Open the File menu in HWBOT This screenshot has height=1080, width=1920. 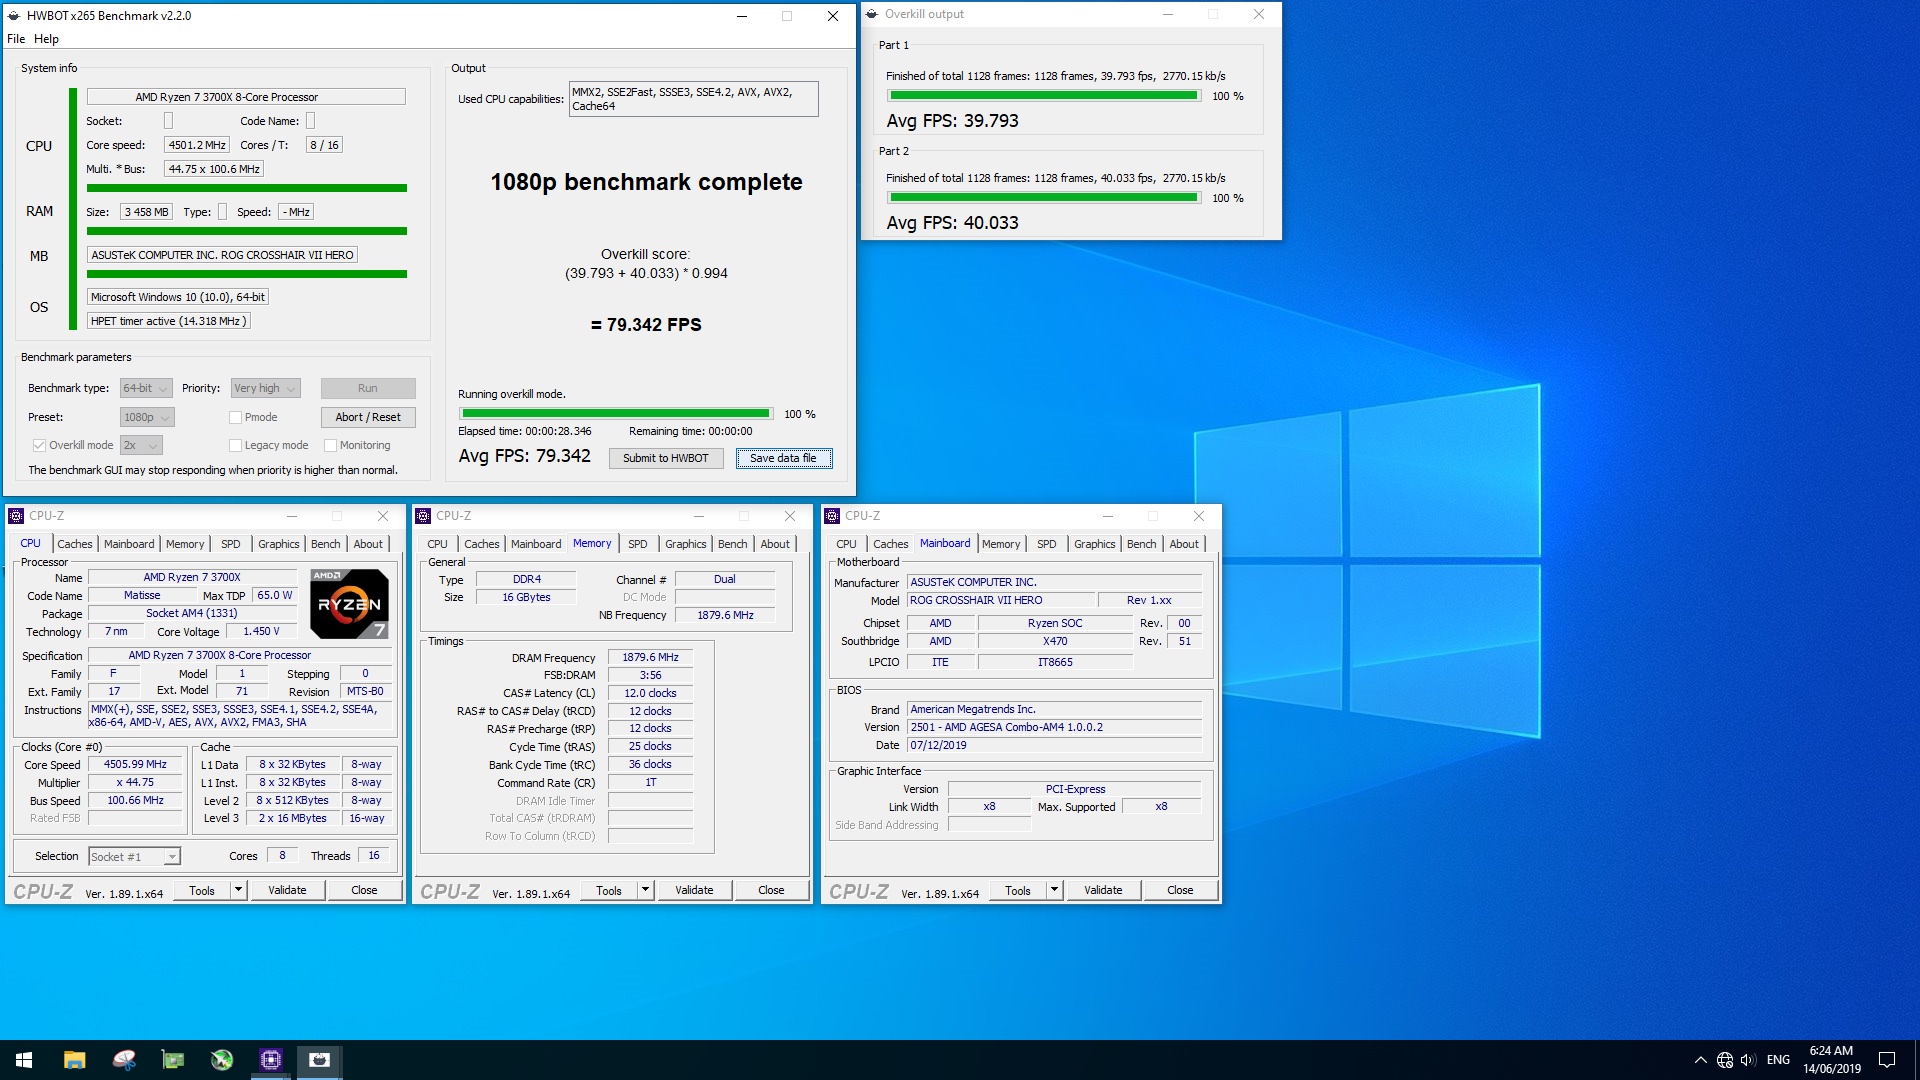tap(16, 39)
